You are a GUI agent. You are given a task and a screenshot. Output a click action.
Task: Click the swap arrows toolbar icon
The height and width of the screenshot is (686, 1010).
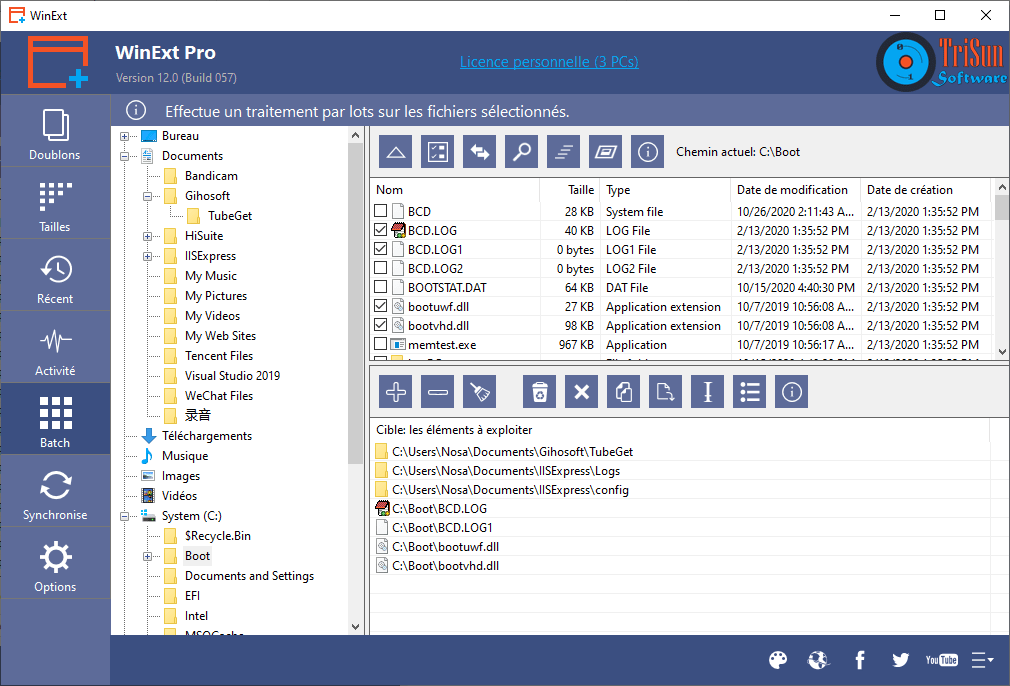click(479, 152)
